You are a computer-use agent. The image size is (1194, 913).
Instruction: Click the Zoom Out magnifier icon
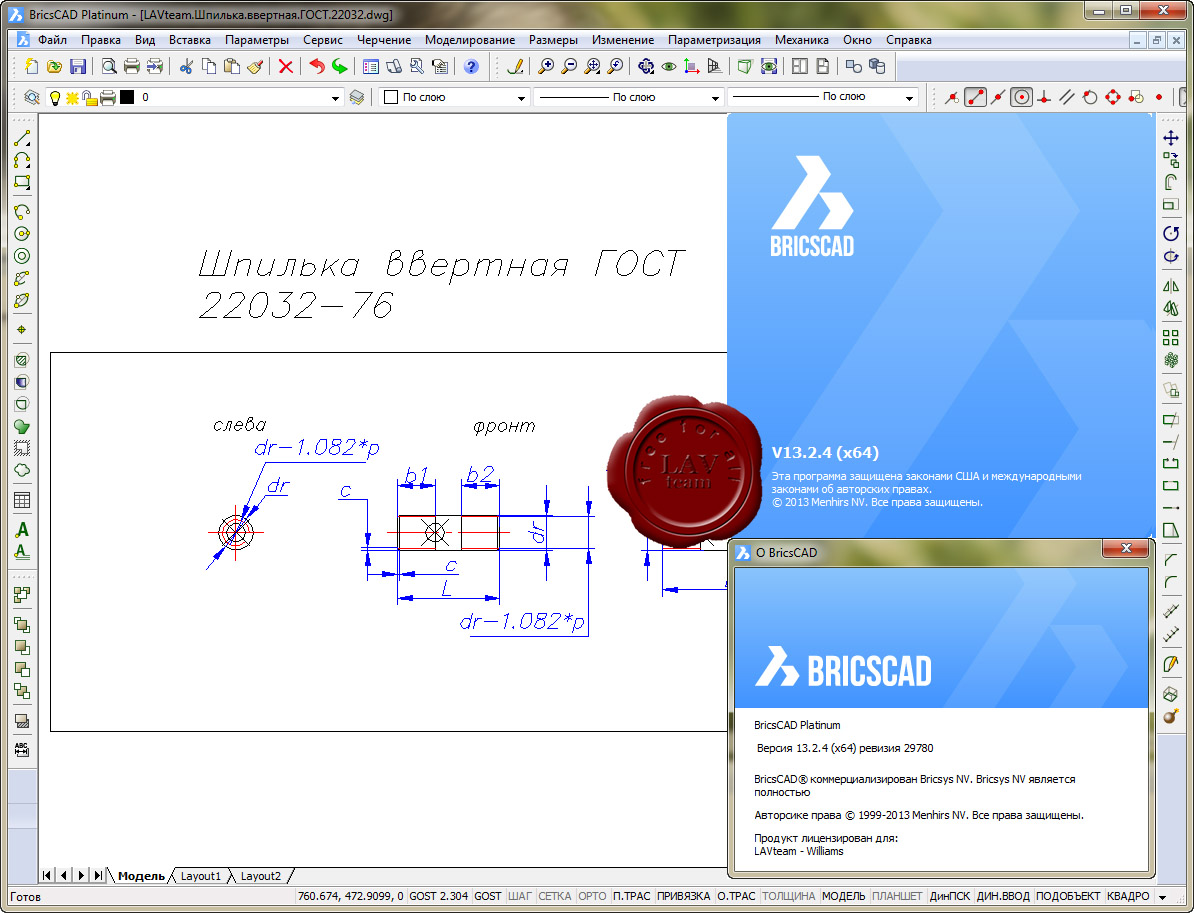point(569,66)
